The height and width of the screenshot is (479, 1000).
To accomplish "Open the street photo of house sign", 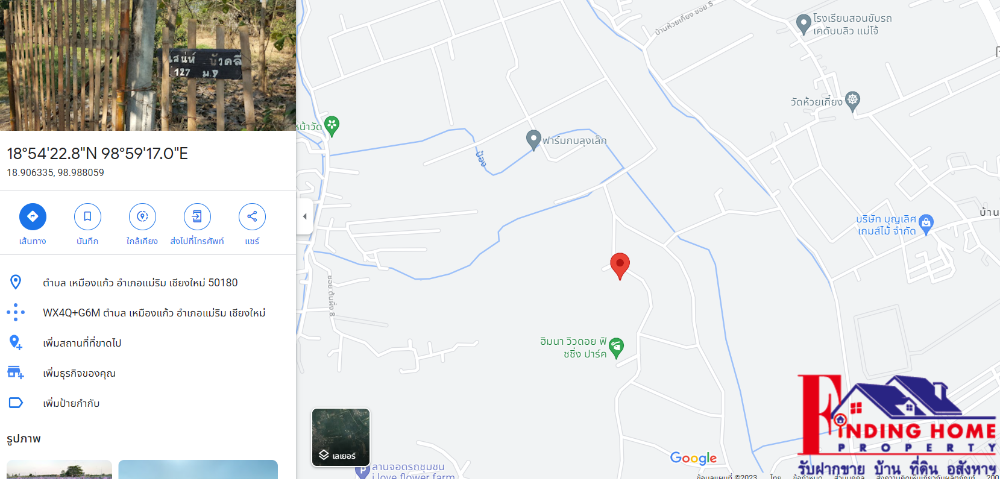I will 148,65.
